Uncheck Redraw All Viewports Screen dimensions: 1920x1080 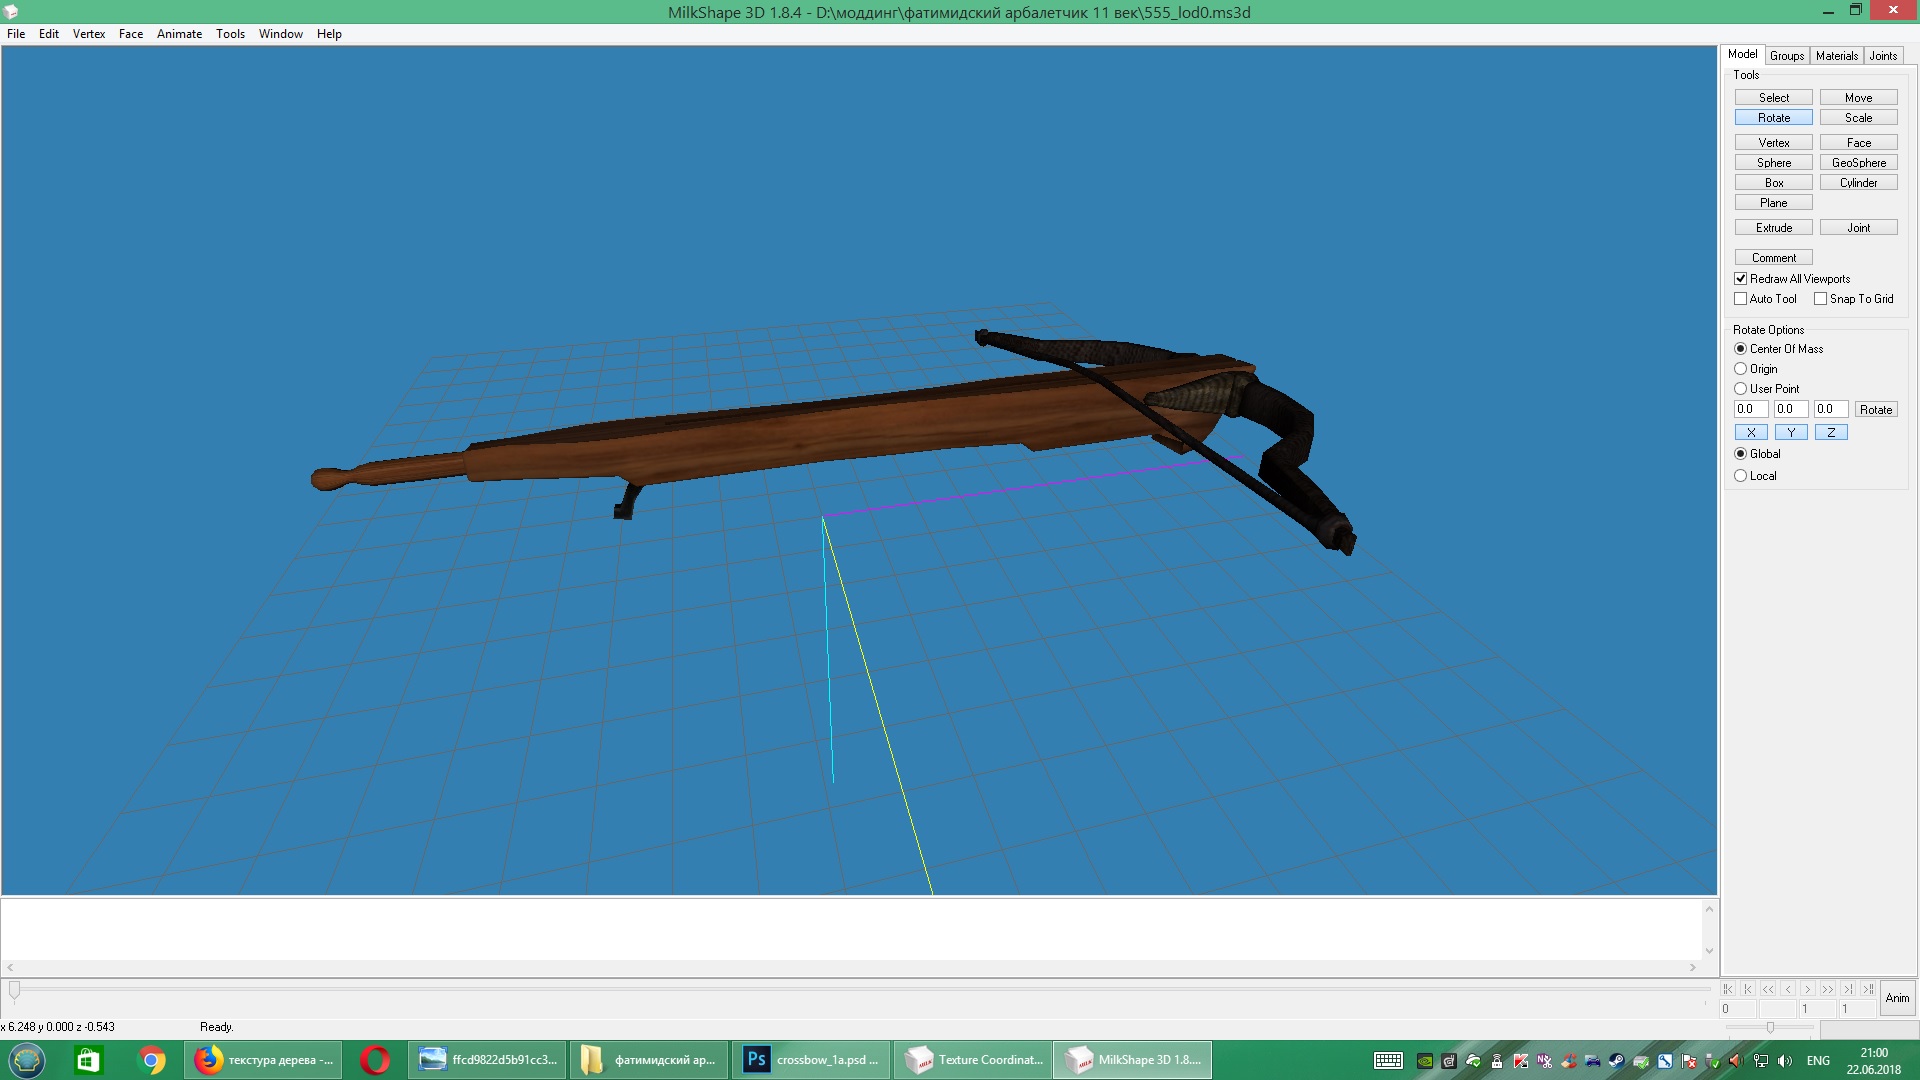1741,279
